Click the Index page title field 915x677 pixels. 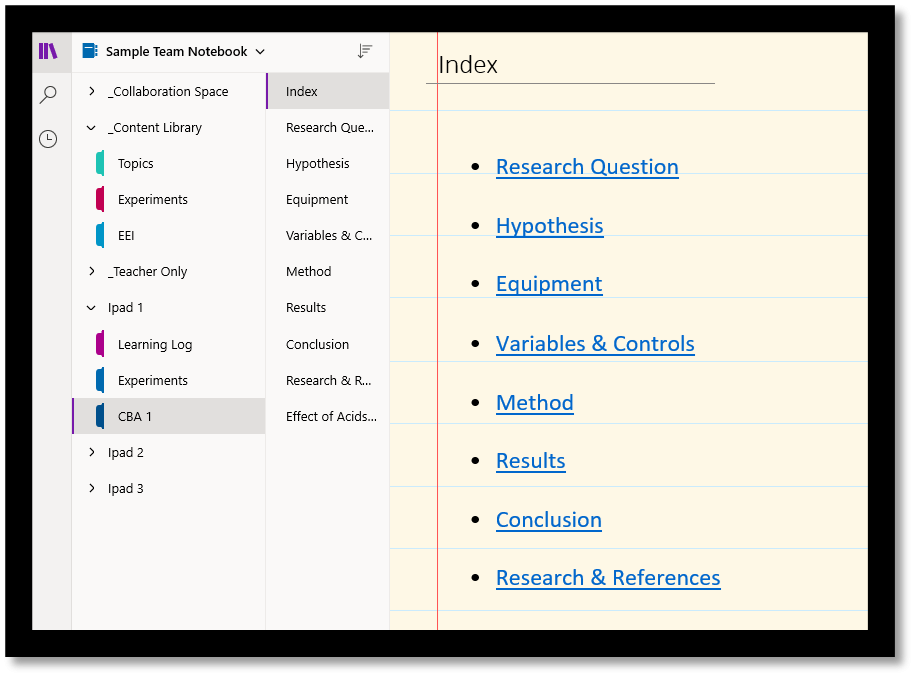pyautogui.click(x=570, y=65)
